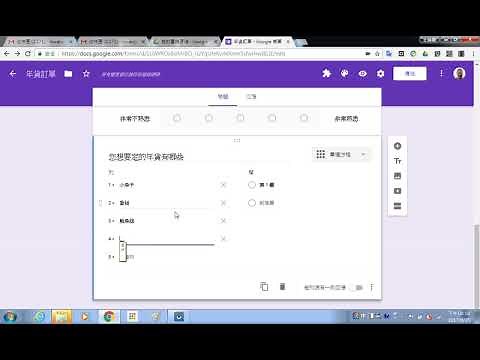This screenshot has height=360, width=480.
Task: Edit the question title field
Action: pos(198,157)
